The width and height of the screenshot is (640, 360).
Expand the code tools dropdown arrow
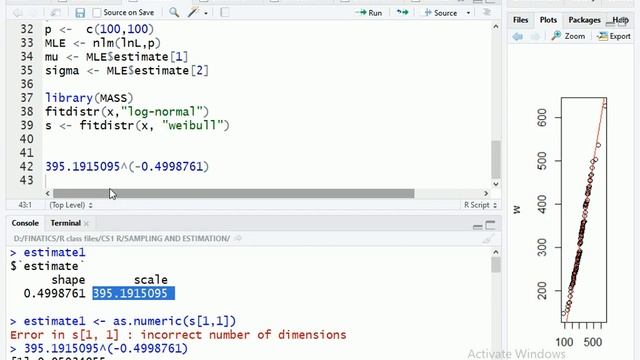coord(206,13)
